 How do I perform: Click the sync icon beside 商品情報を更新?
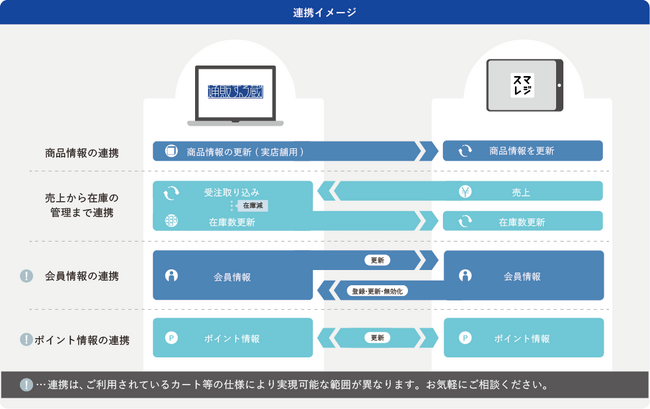[464, 151]
